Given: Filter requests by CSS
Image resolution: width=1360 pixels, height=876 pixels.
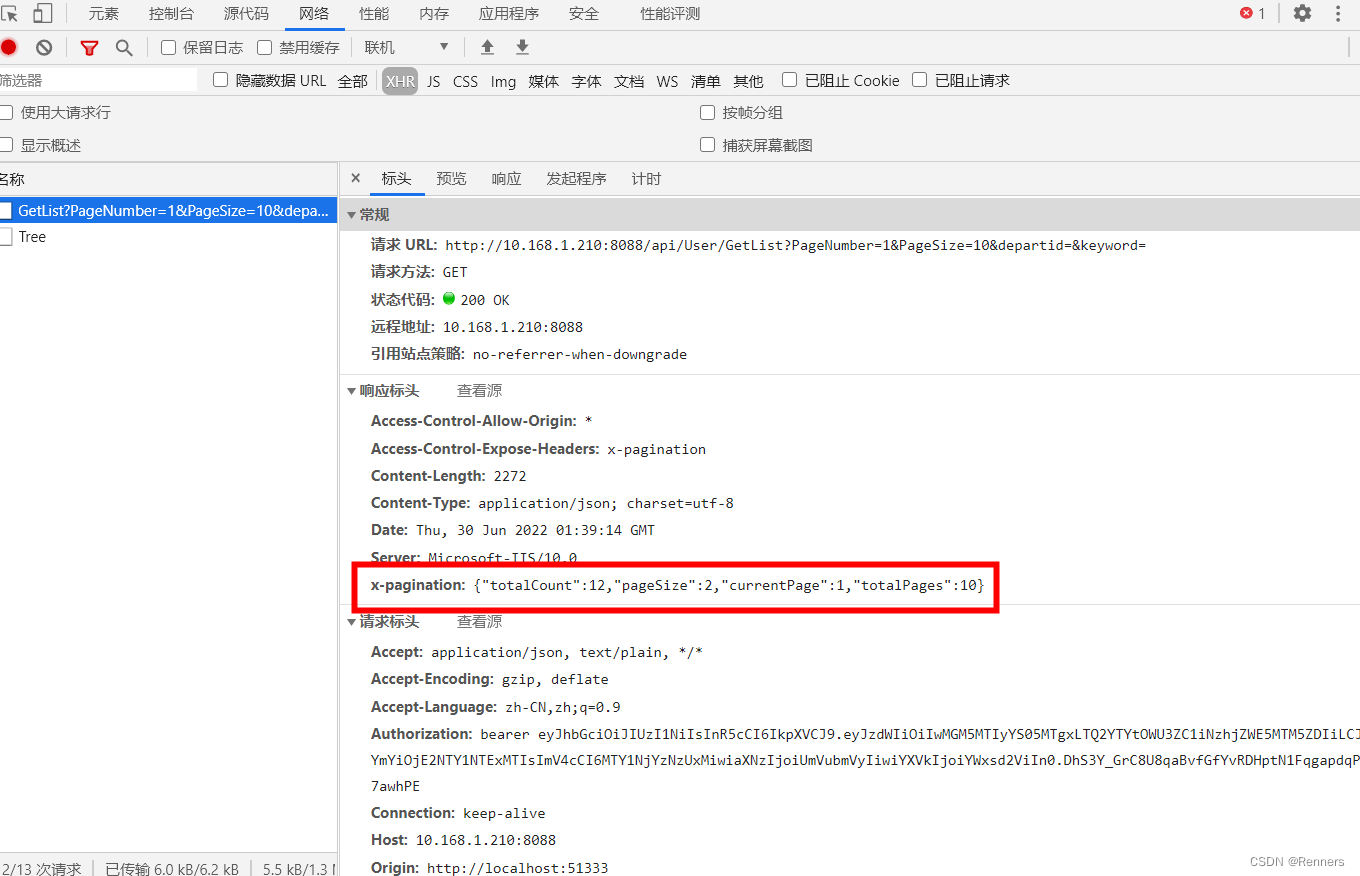Looking at the screenshot, I should pos(465,81).
